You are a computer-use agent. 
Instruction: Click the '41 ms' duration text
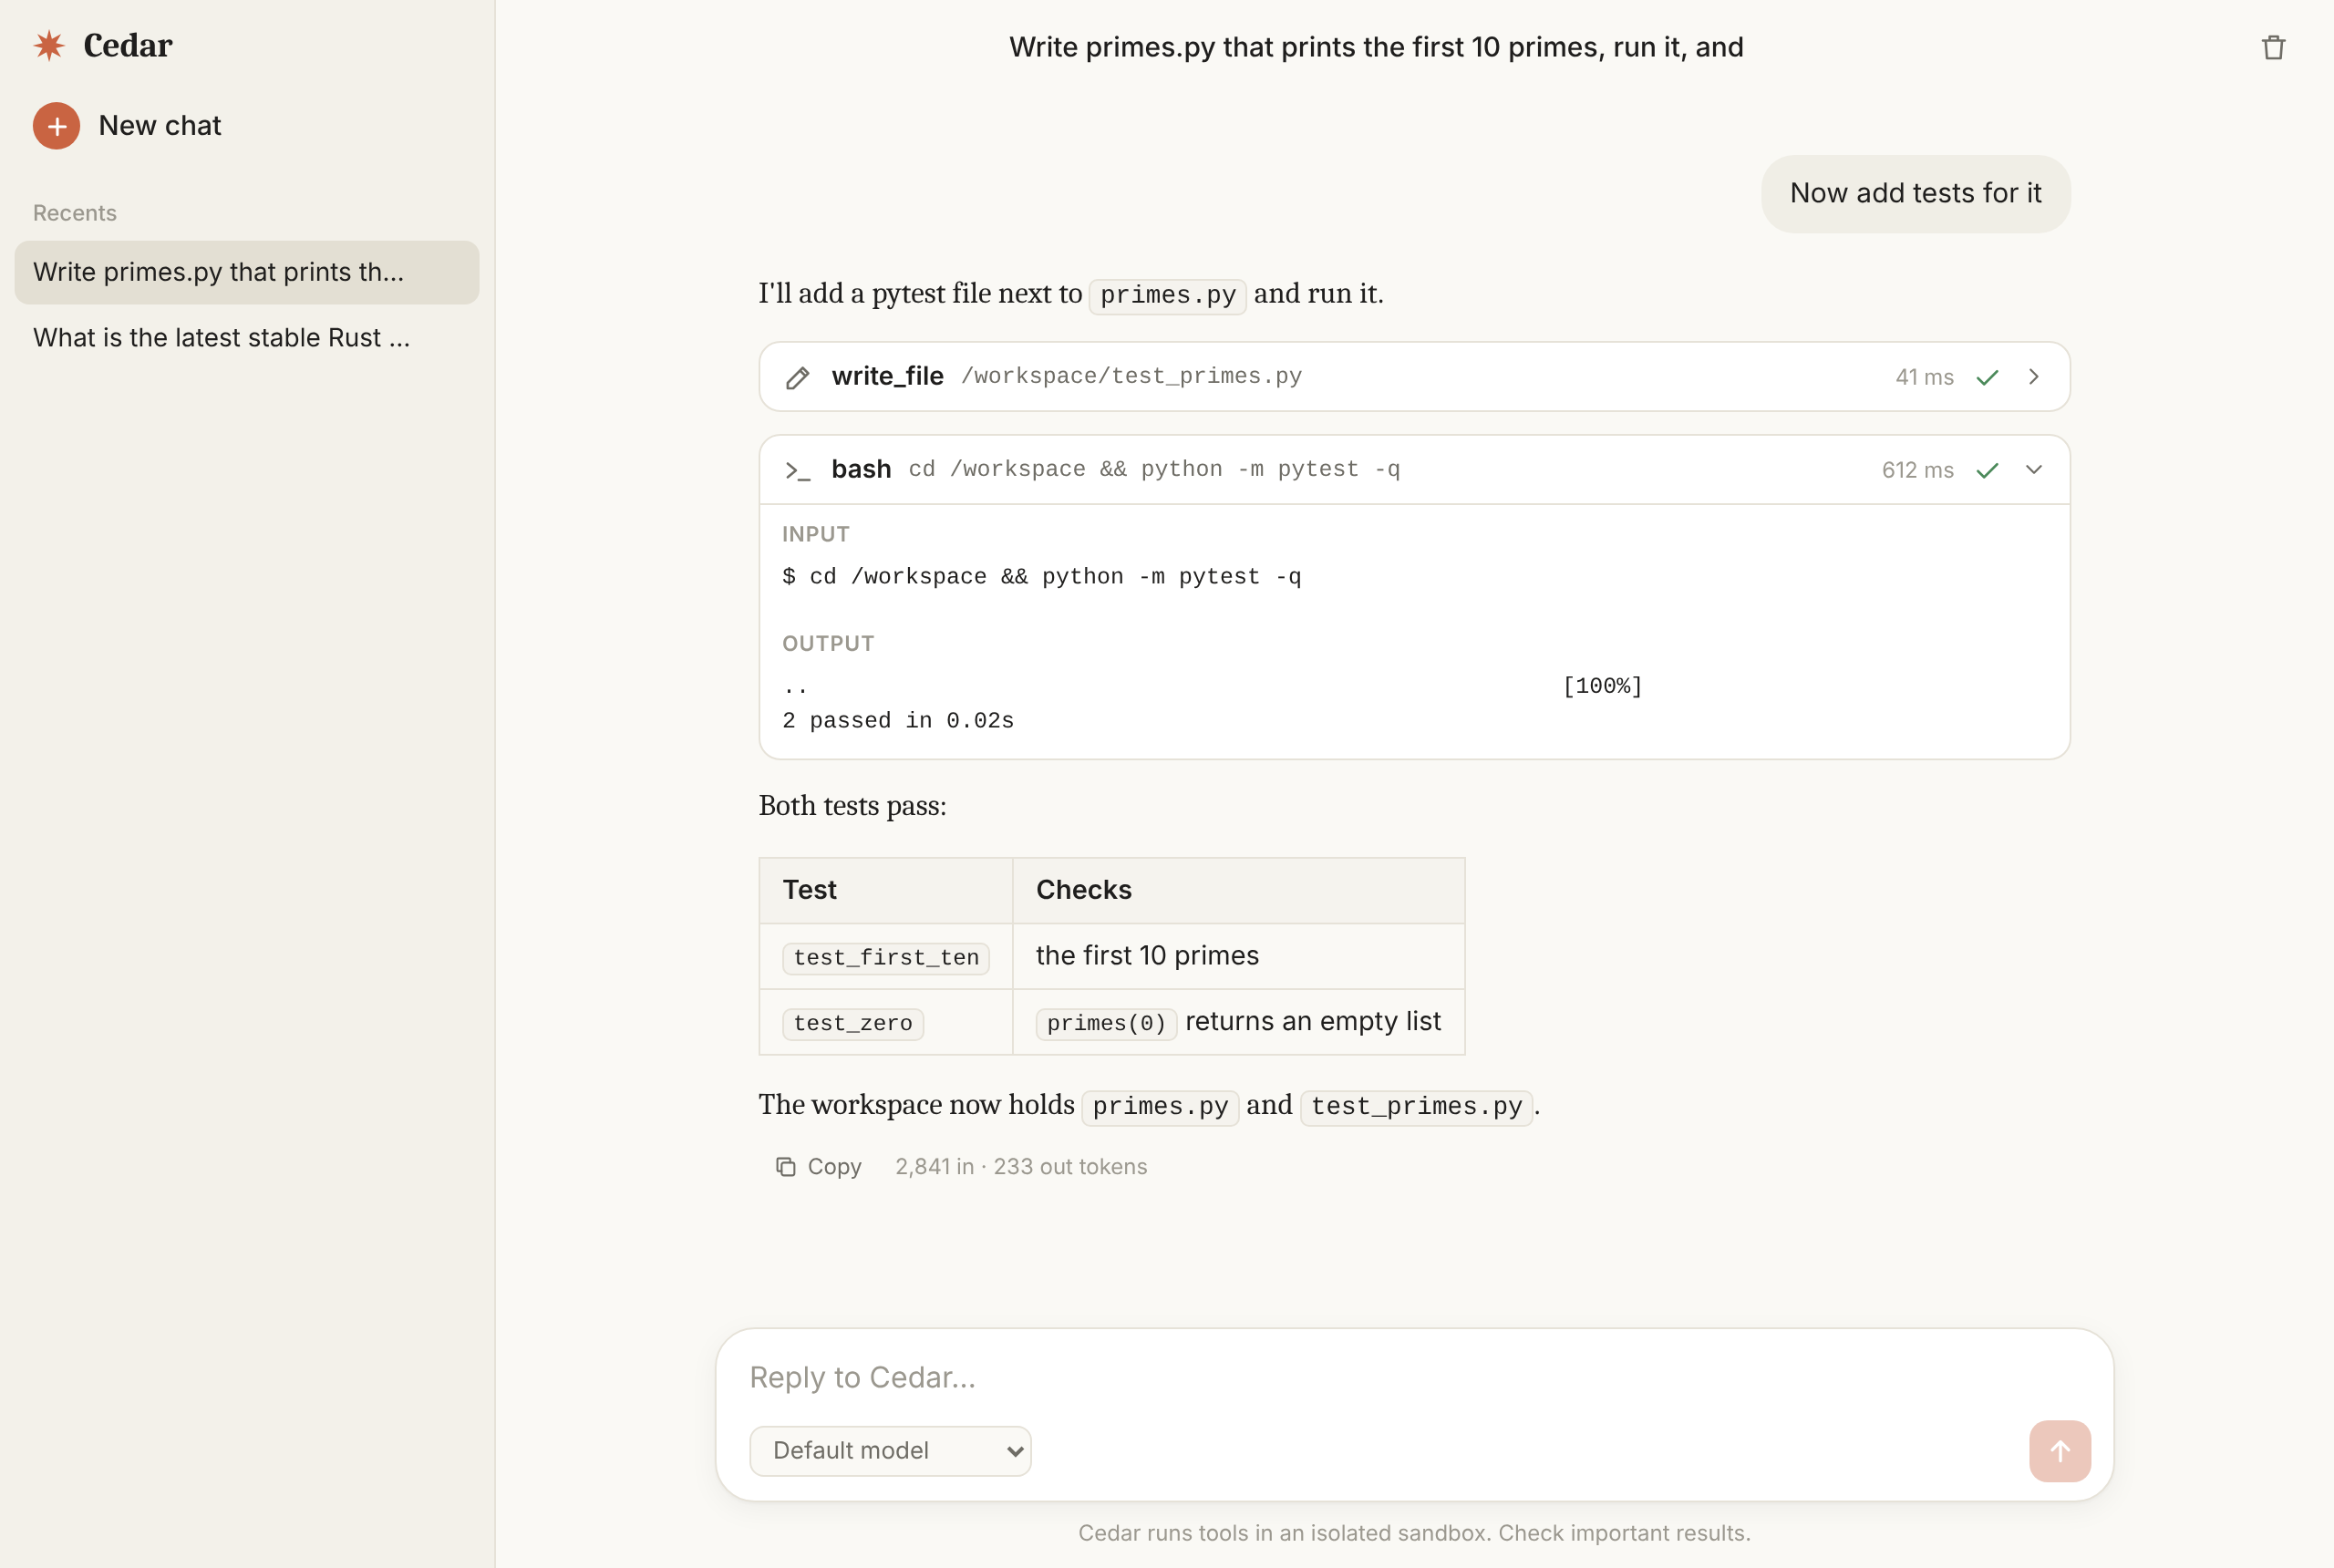(x=1924, y=377)
